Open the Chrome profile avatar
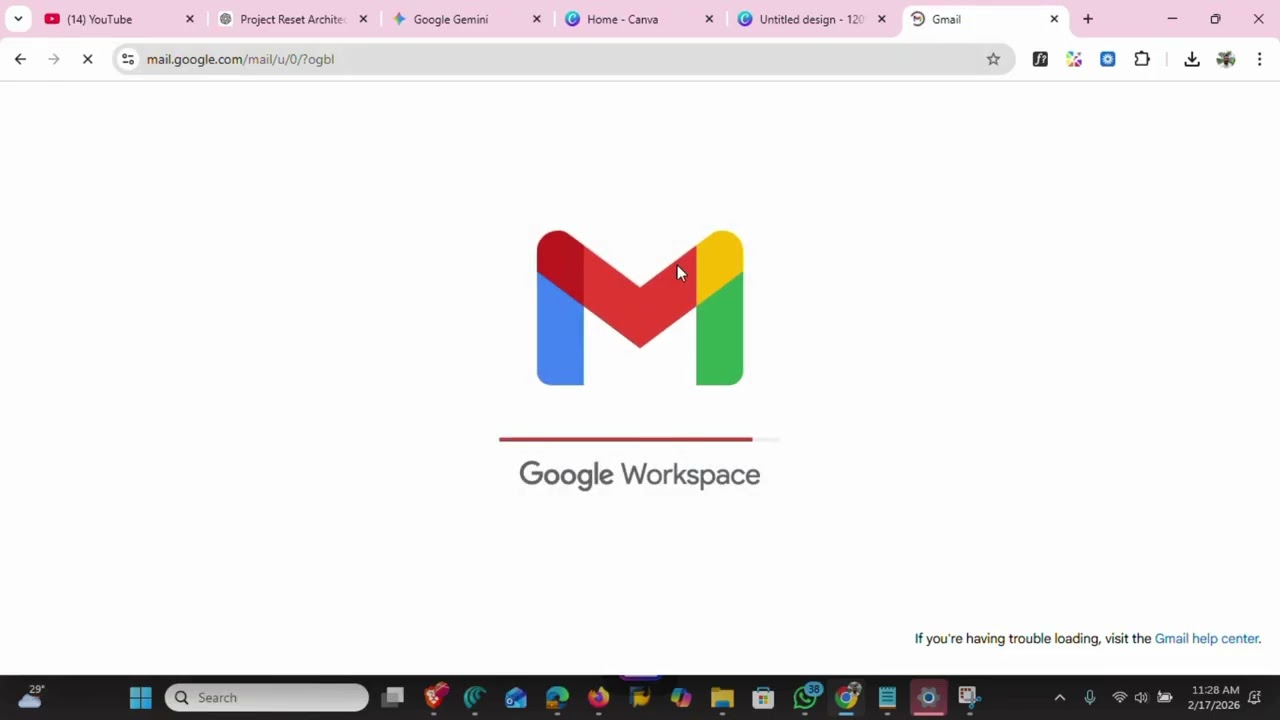This screenshot has width=1280, height=720. (1226, 59)
